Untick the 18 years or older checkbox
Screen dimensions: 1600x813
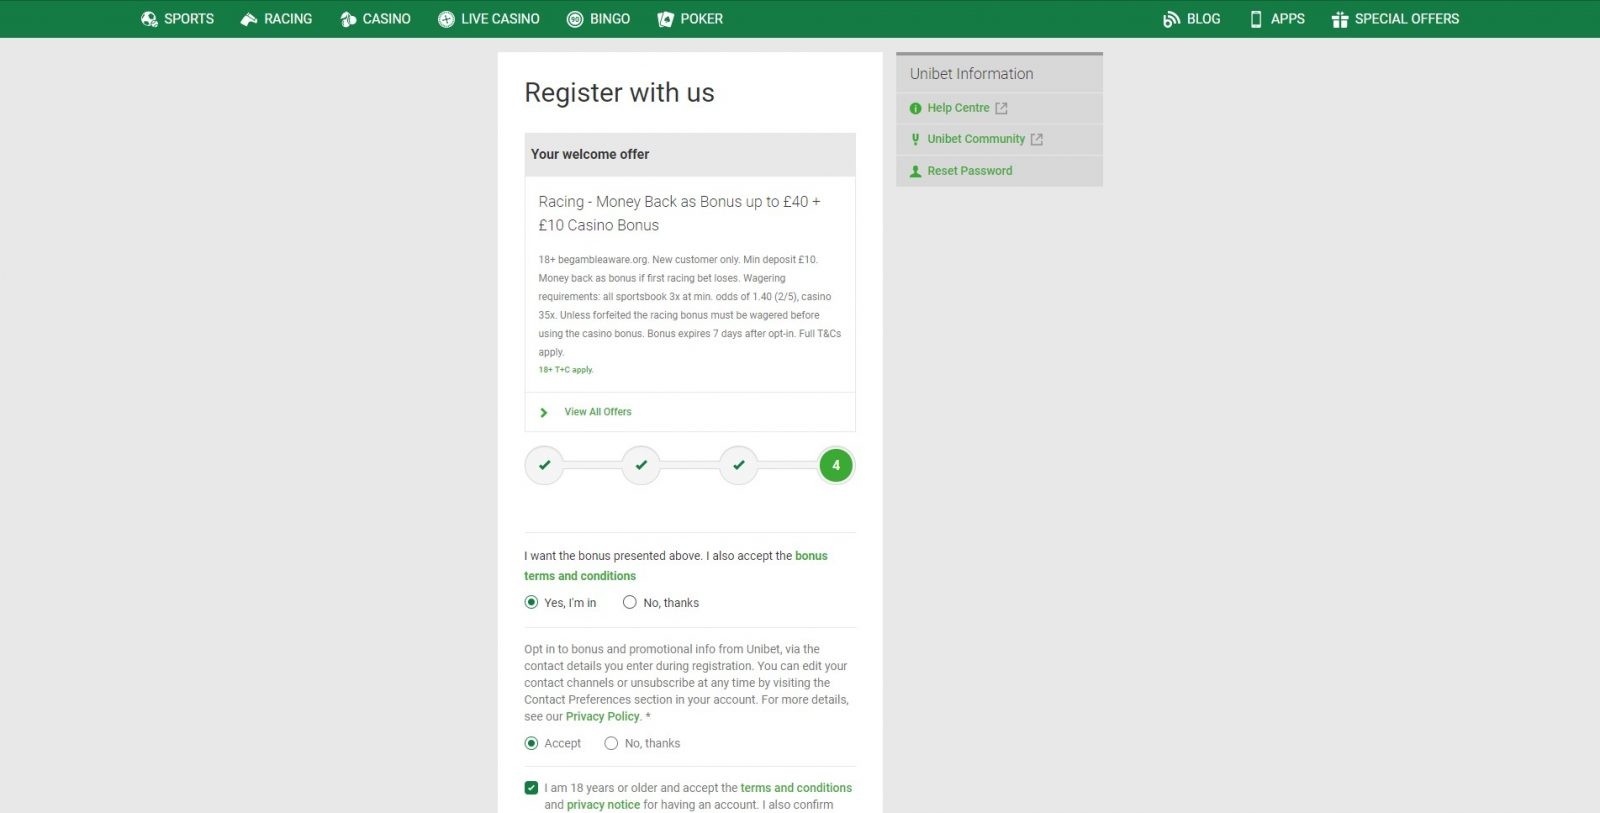pyautogui.click(x=531, y=788)
